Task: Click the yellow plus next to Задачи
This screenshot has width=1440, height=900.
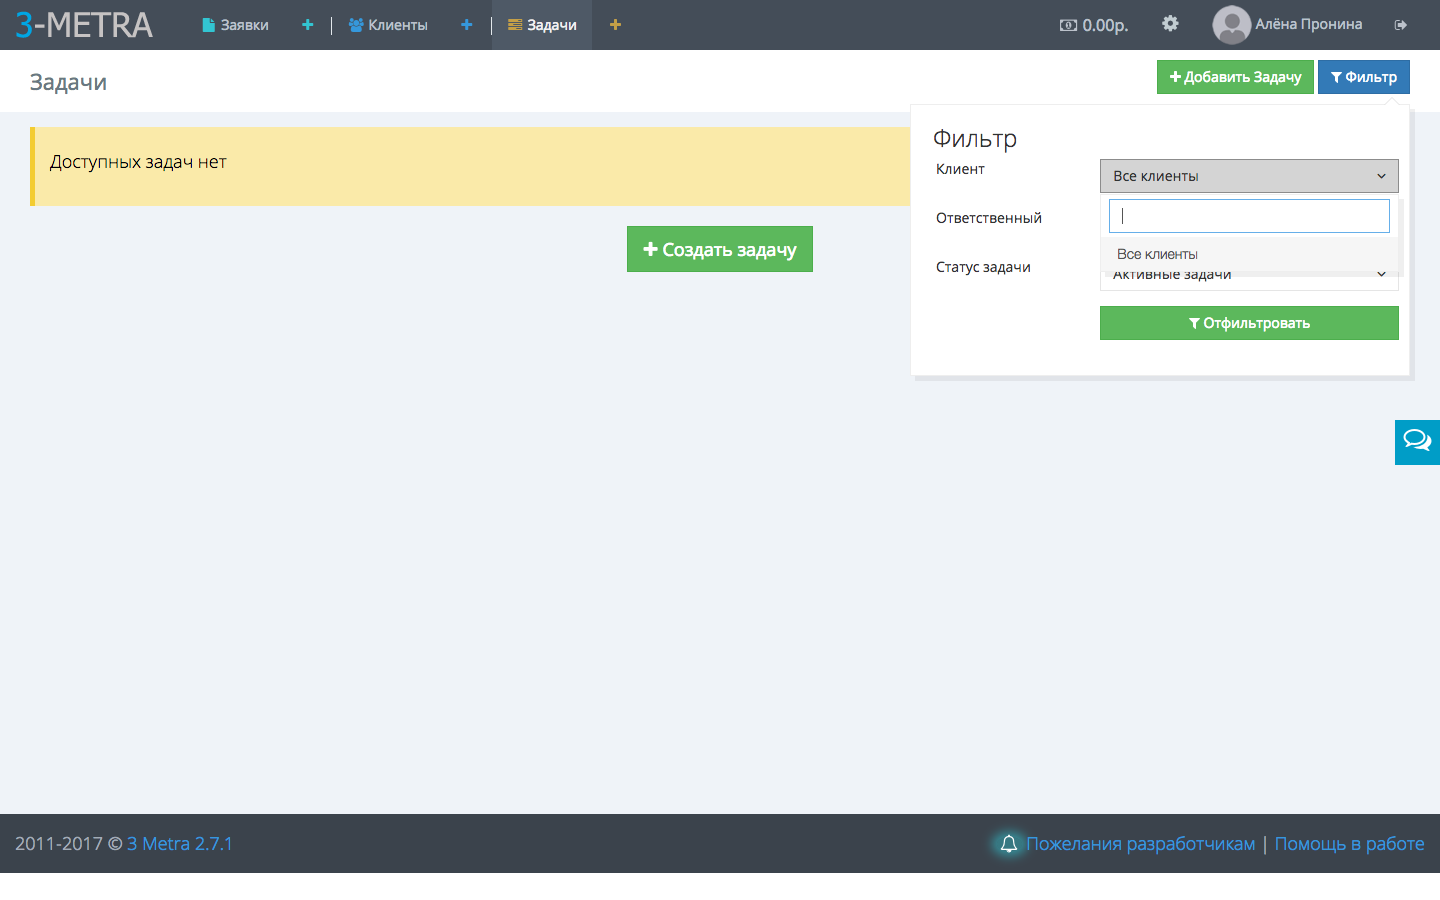Action: click(616, 25)
